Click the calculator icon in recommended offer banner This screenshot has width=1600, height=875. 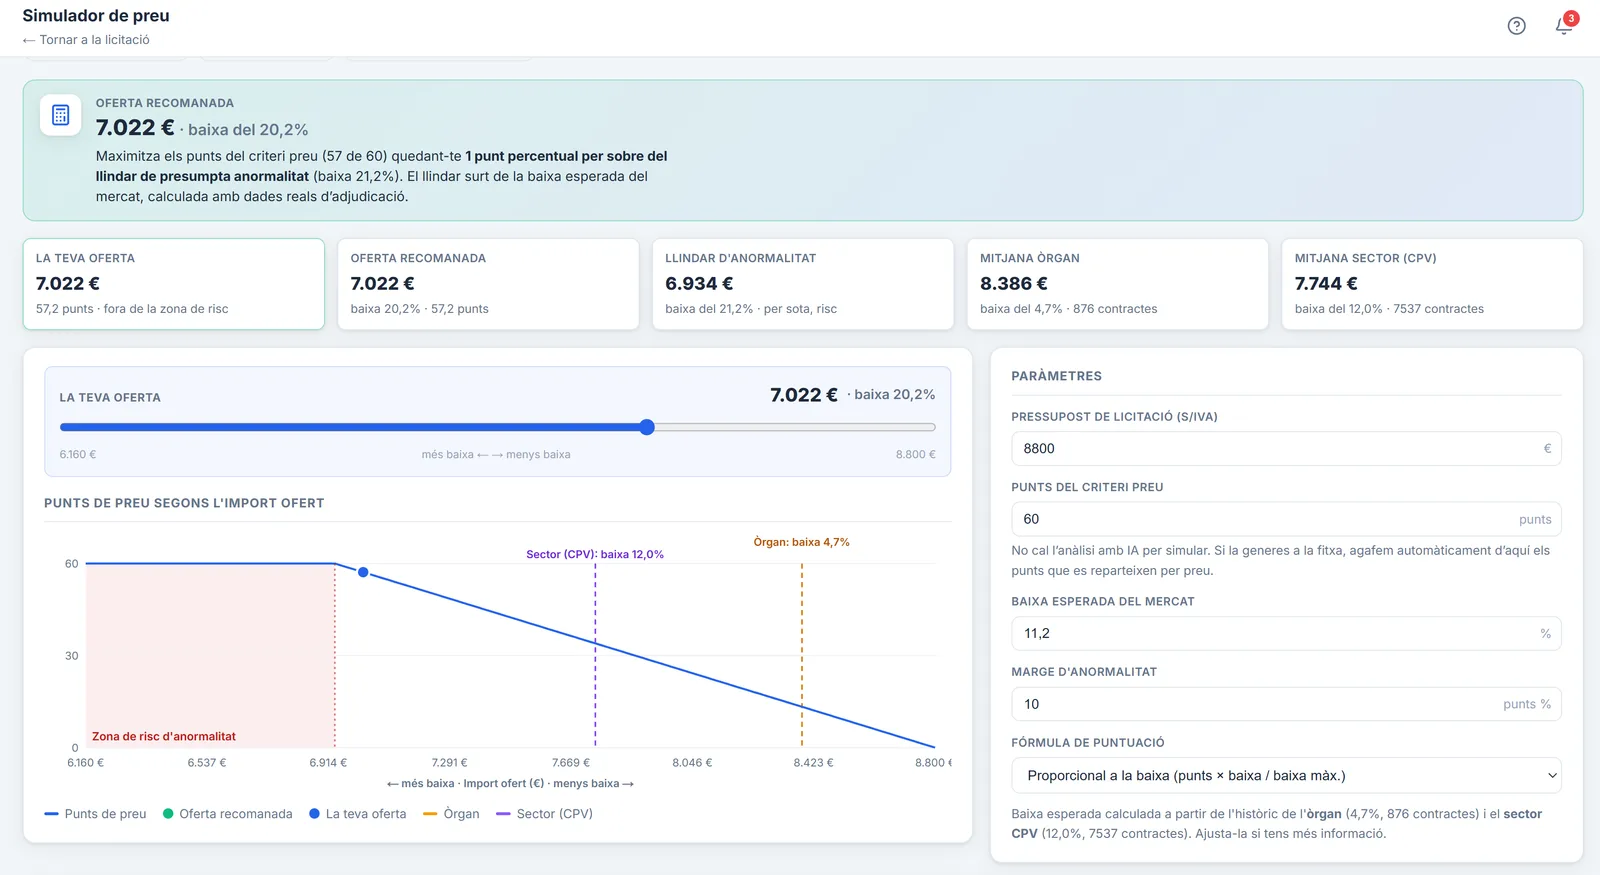(x=60, y=115)
